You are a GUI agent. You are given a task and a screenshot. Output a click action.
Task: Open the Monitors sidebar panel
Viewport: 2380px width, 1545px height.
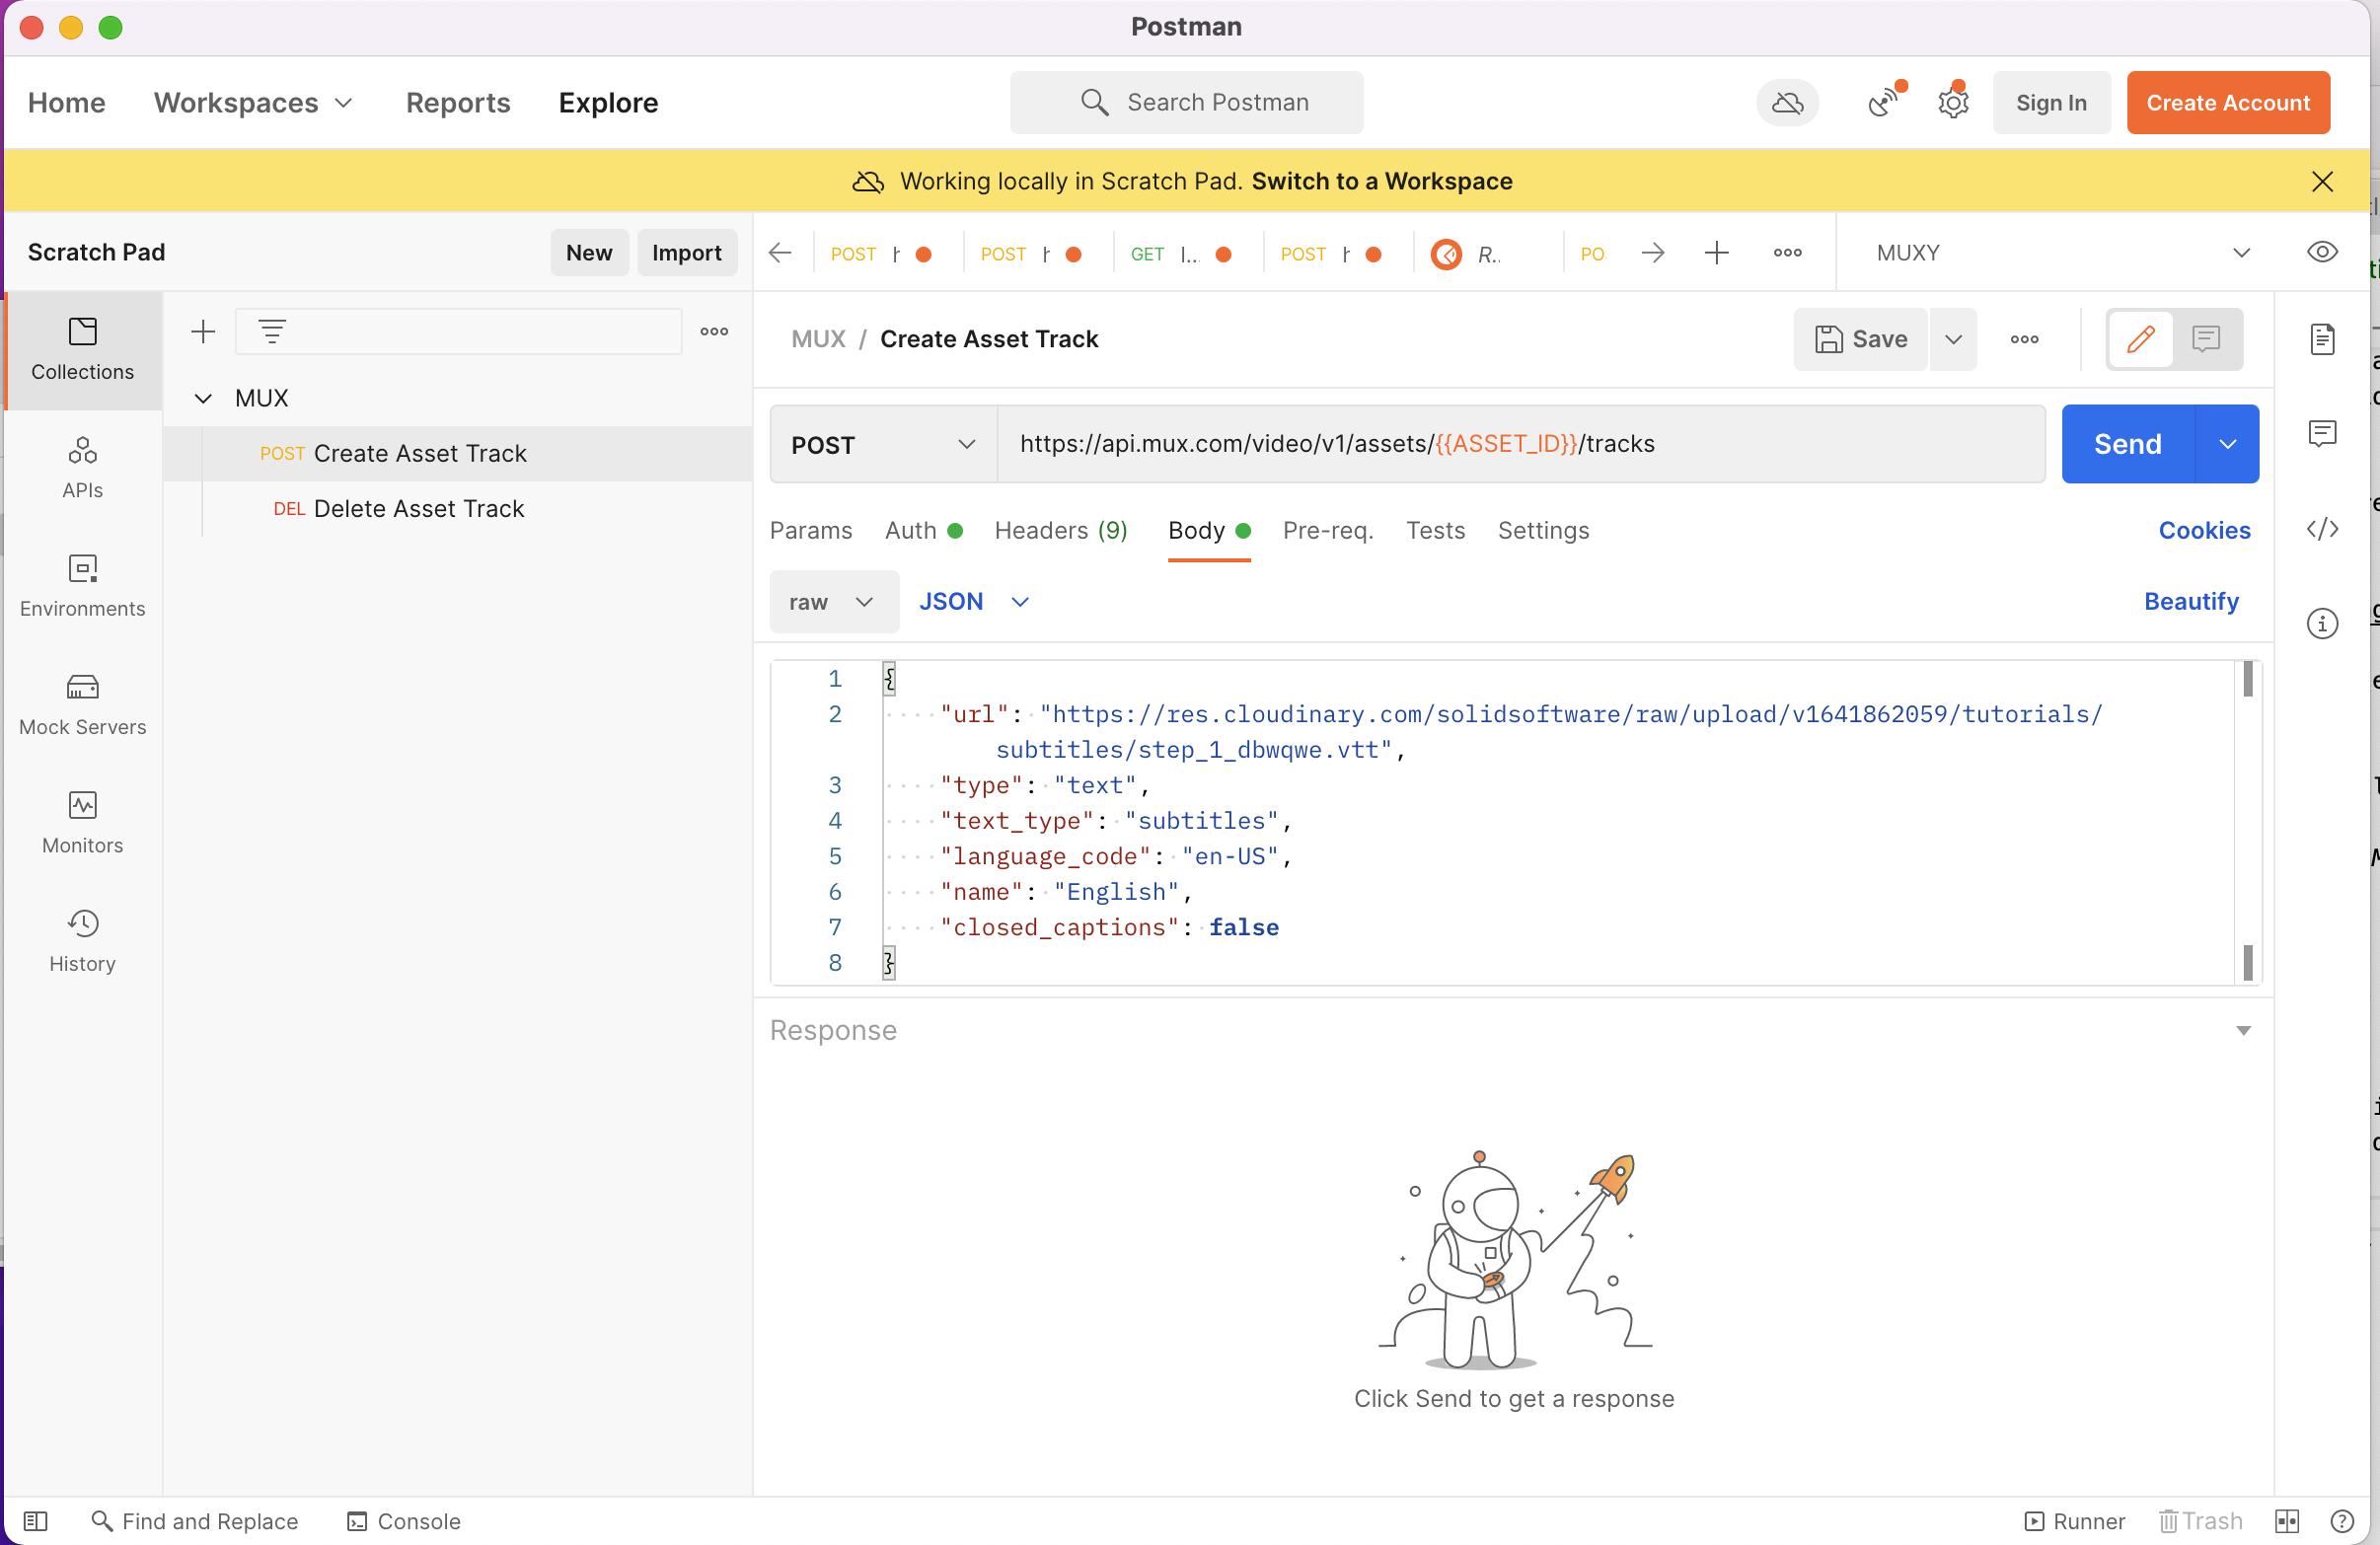pos(82,823)
